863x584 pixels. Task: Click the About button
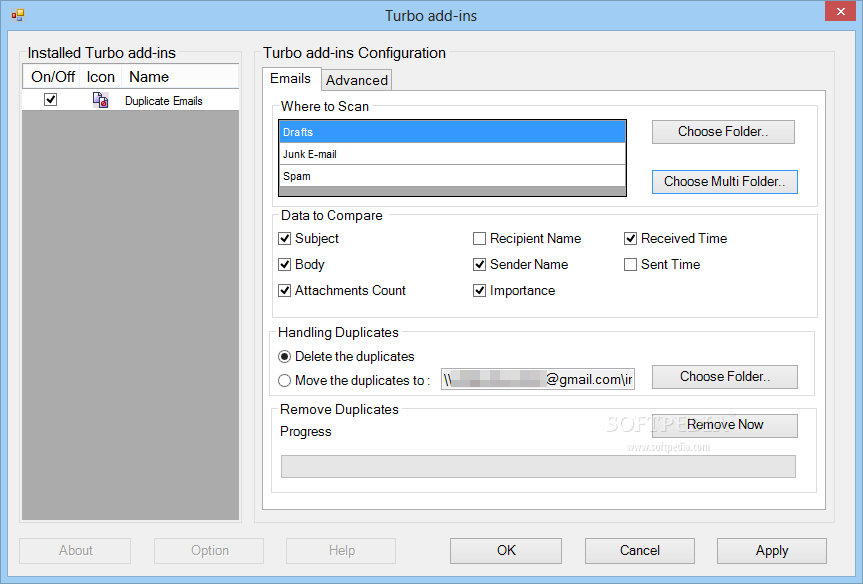click(75, 550)
